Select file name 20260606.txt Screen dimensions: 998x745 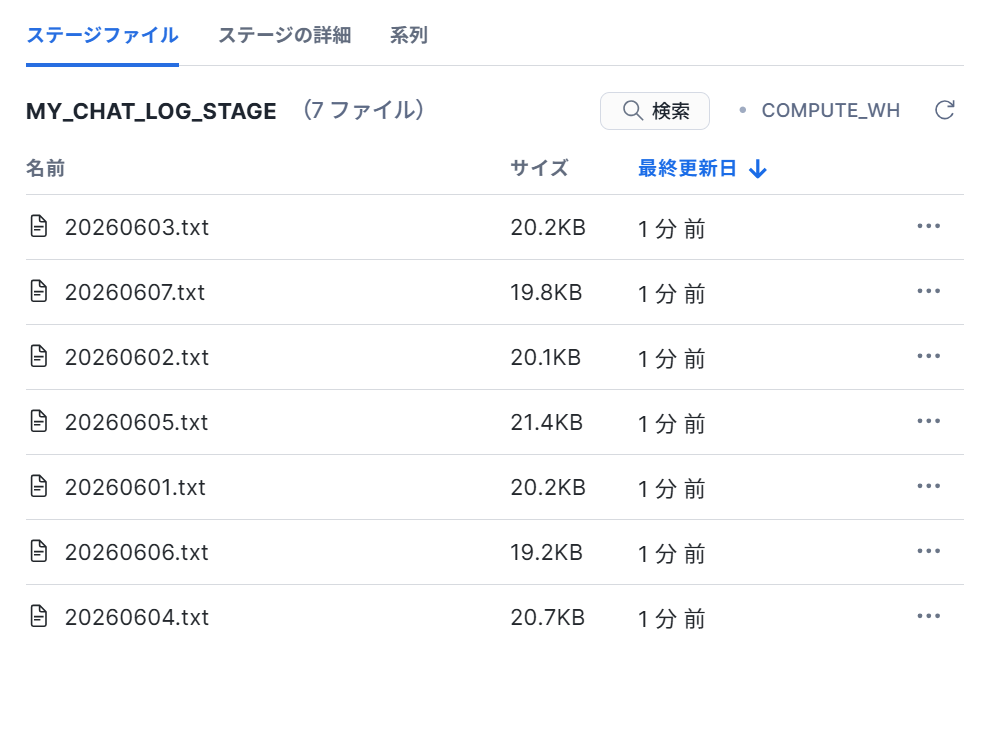tap(137, 552)
